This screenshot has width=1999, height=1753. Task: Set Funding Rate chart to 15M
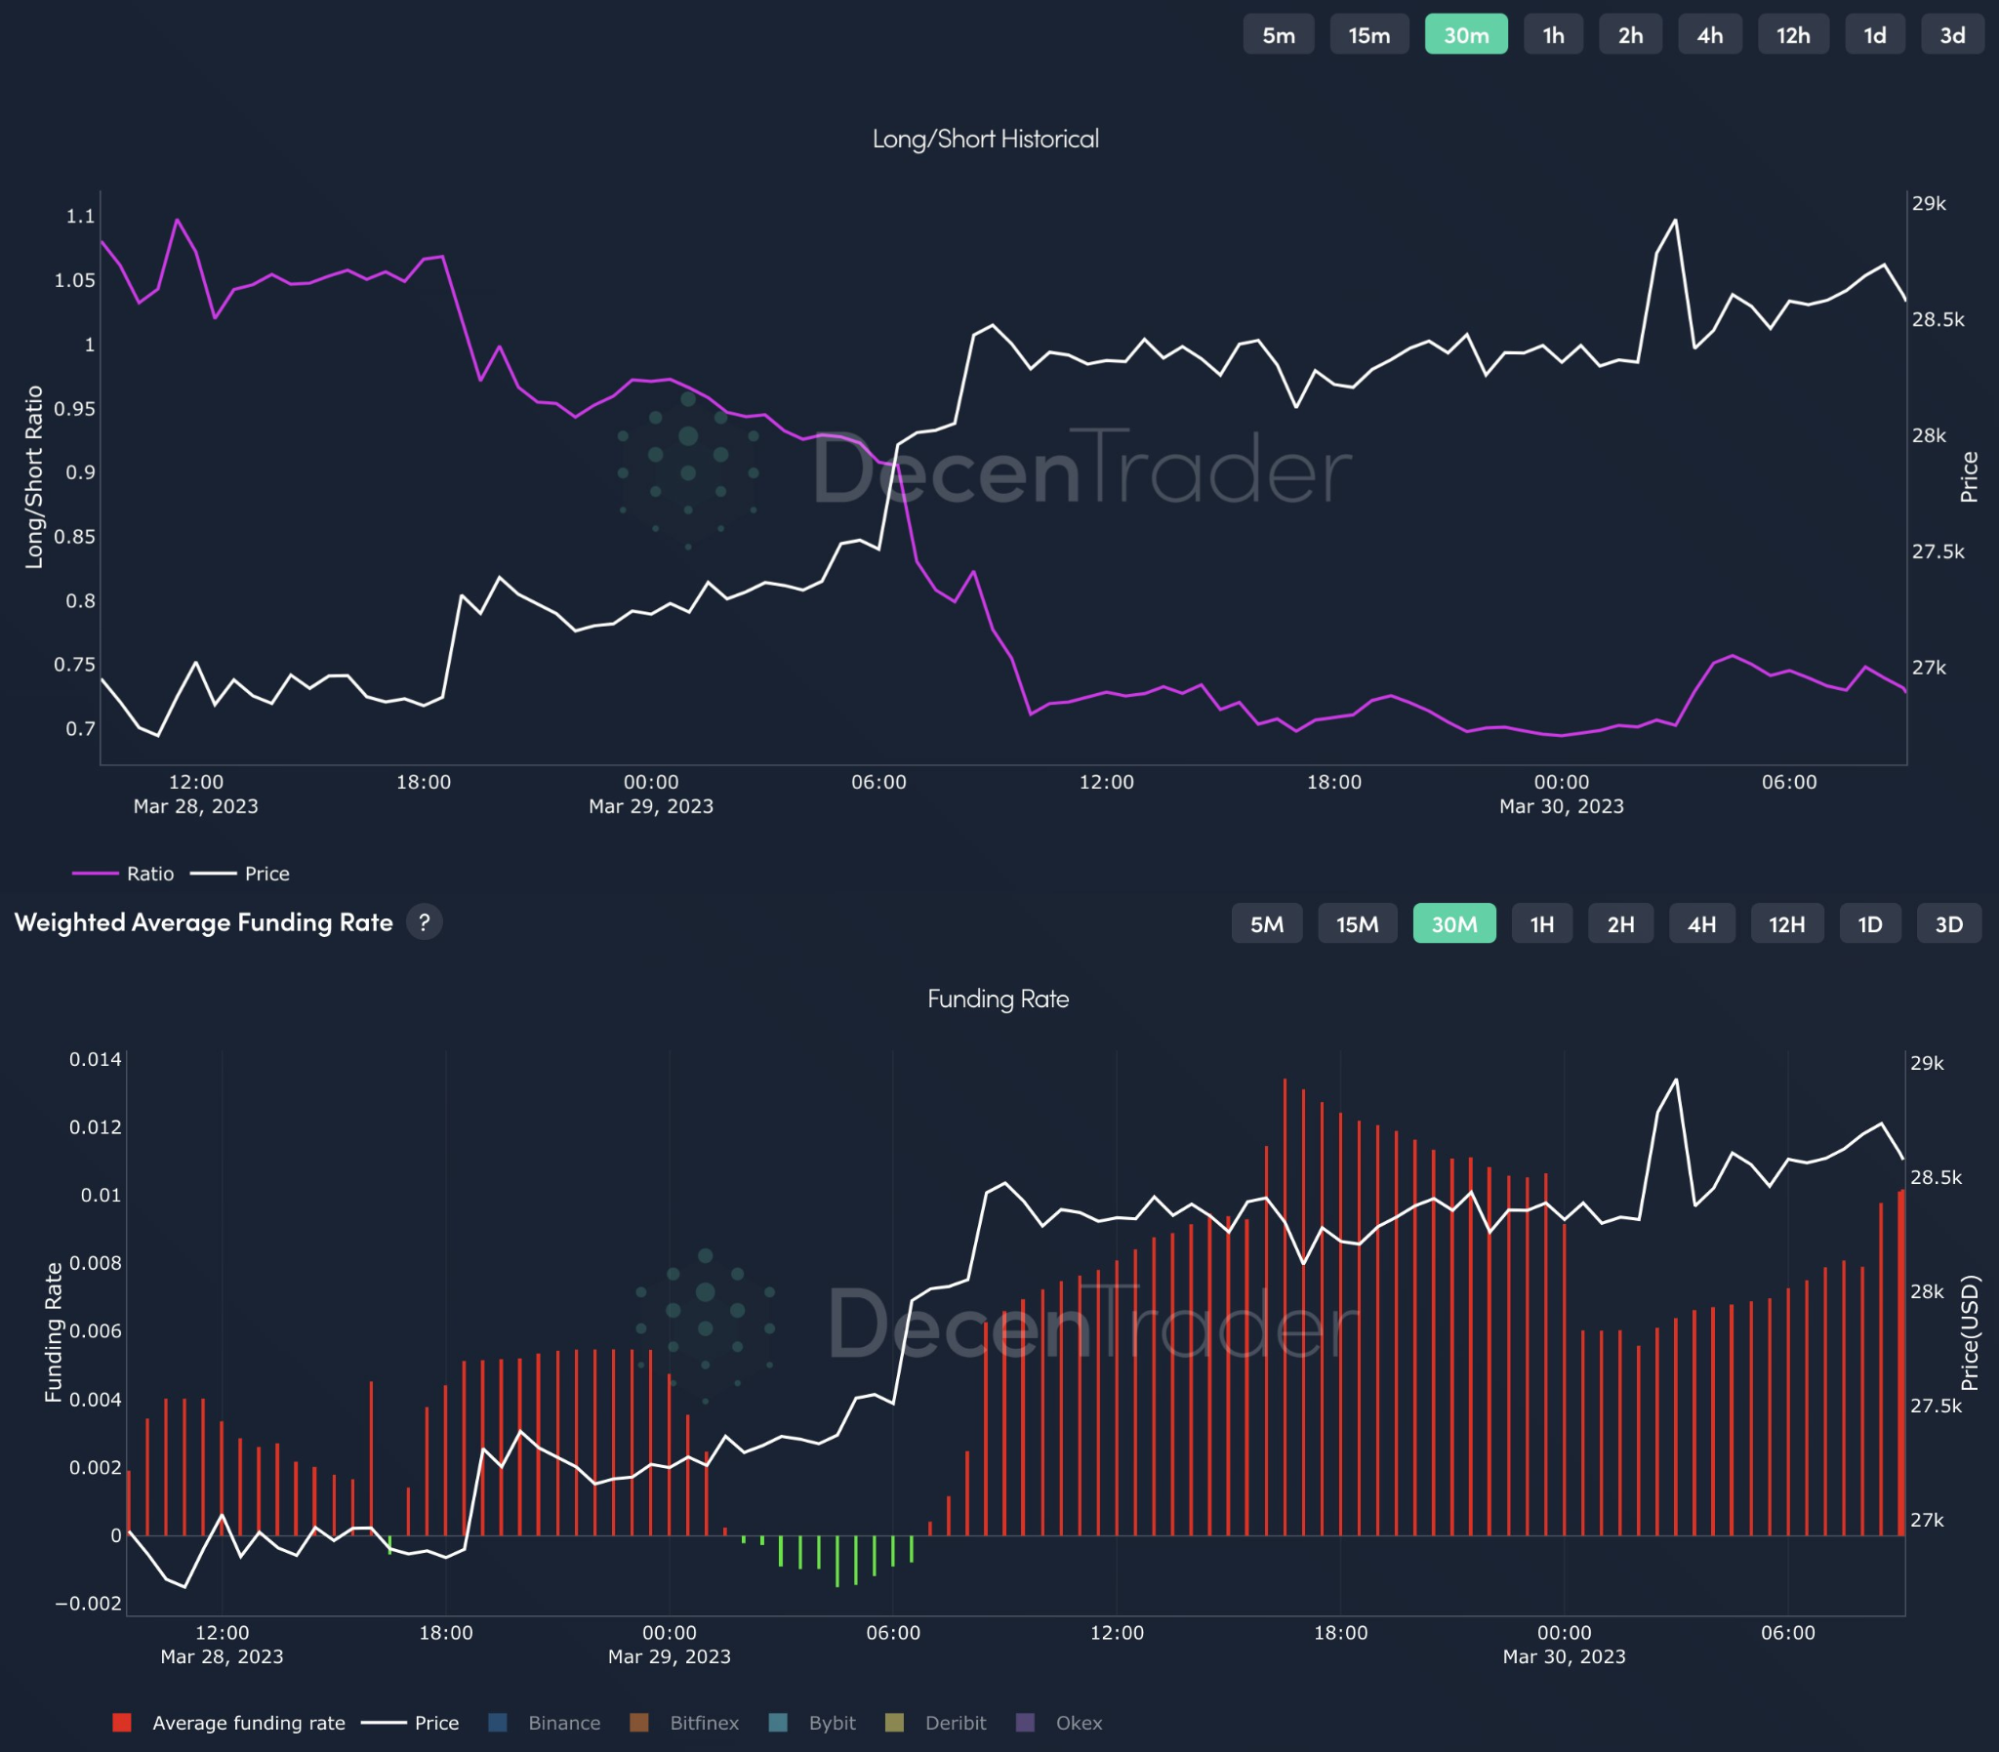pos(1357,924)
